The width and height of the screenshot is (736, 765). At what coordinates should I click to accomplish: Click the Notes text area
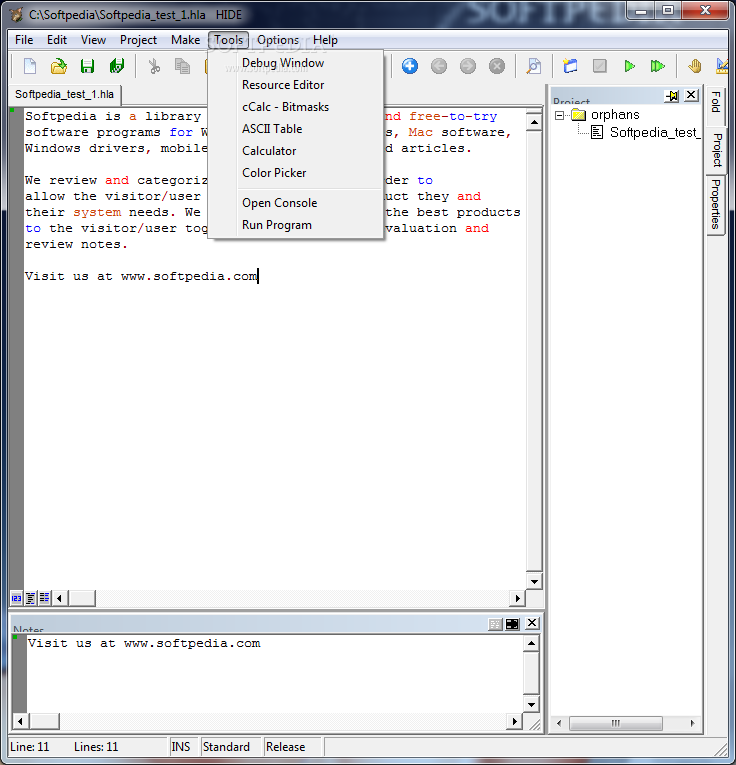[274, 673]
